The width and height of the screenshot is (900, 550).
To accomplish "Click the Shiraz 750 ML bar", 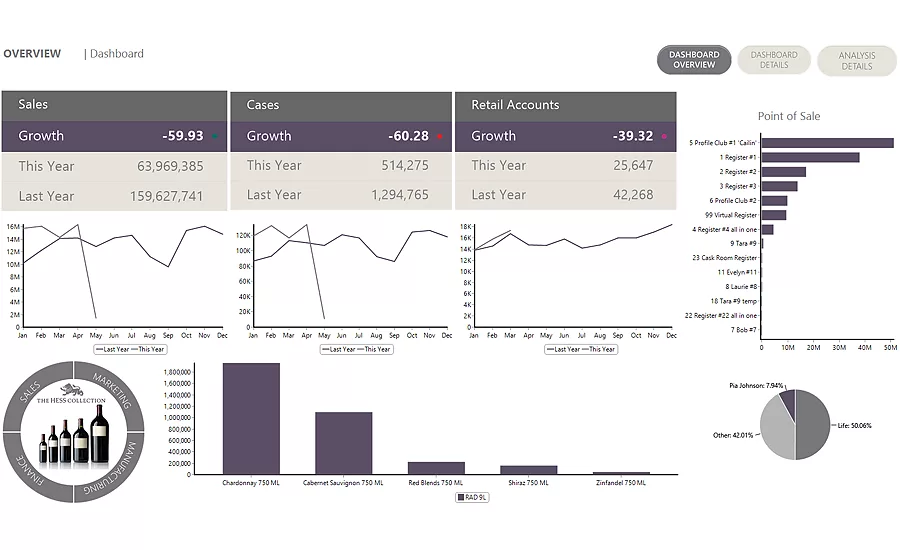I will [529, 470].
